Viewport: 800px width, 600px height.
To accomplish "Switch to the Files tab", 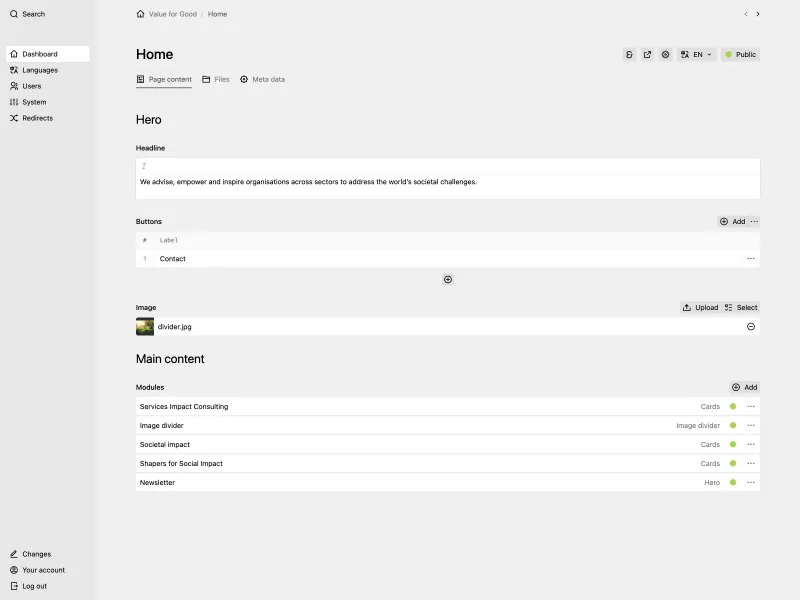I will [216, 79].
